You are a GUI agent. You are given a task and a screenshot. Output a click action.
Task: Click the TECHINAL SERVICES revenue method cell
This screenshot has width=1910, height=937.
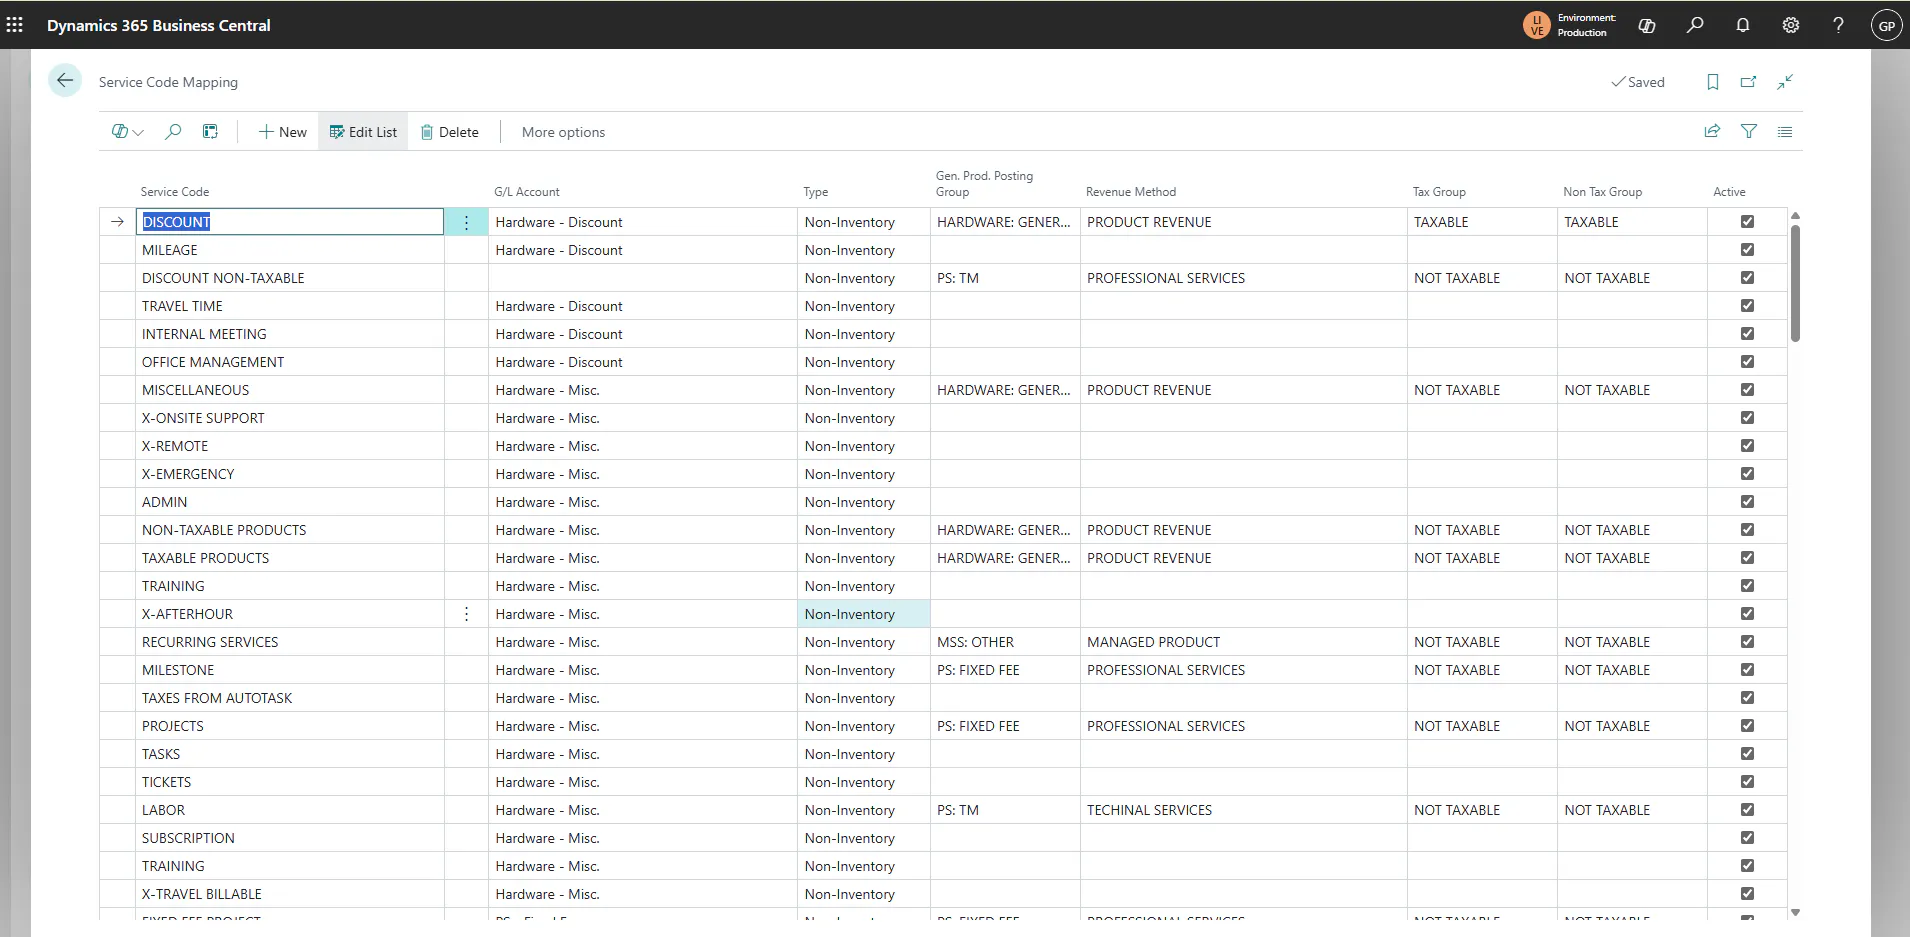(x=1243, y=810)
